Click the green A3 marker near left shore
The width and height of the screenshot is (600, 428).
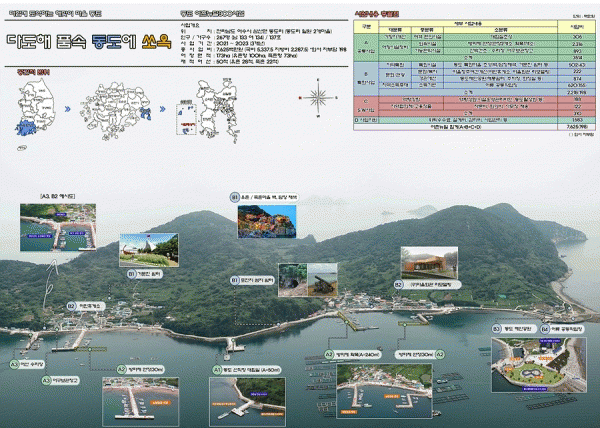tap(15, 365)
